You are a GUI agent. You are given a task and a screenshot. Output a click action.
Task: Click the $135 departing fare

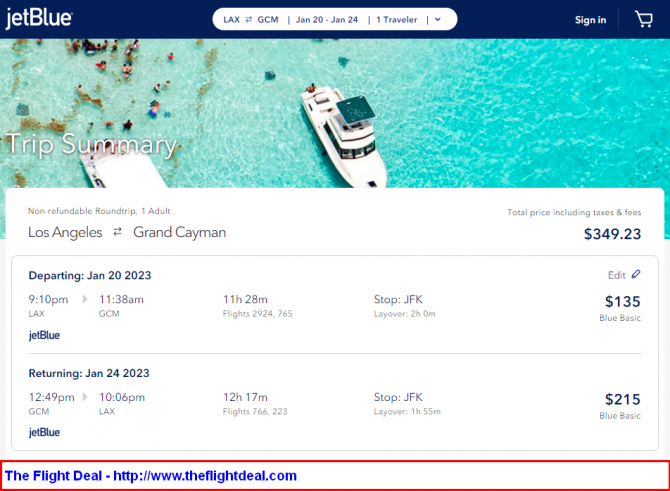coord(623,302)
